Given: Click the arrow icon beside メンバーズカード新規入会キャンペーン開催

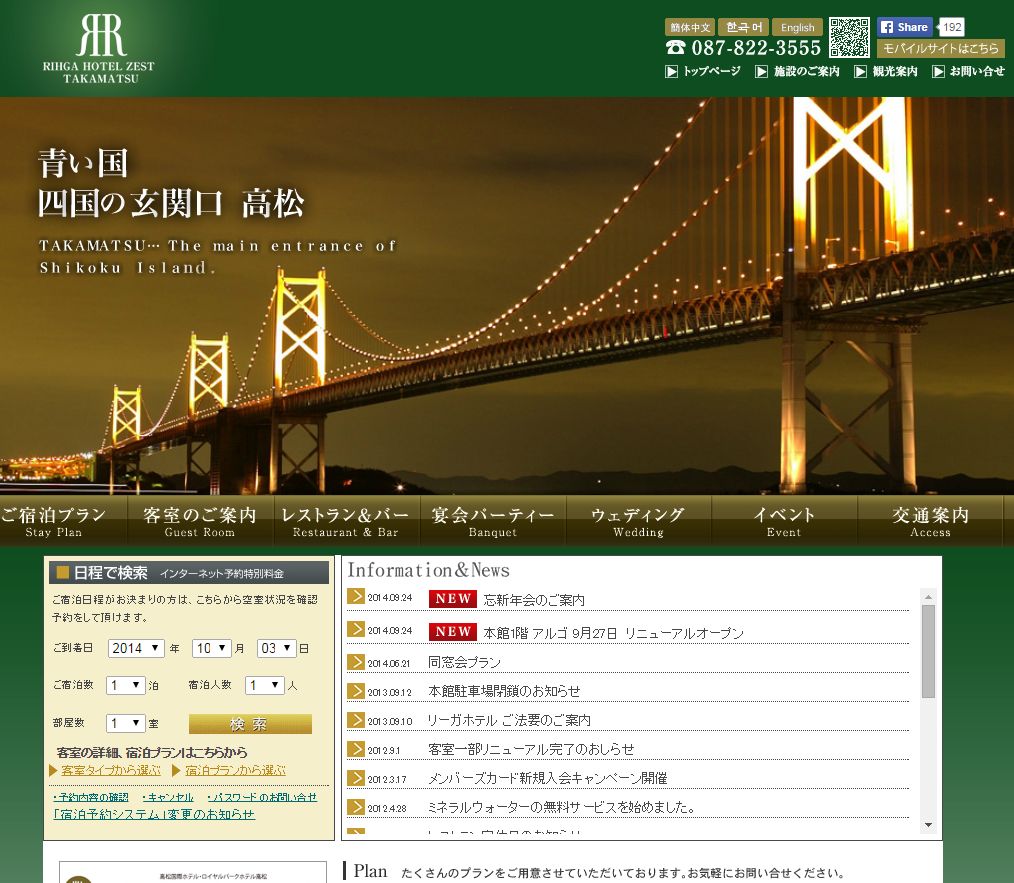Looking at the screenshot, I should [x=356, y=778].
